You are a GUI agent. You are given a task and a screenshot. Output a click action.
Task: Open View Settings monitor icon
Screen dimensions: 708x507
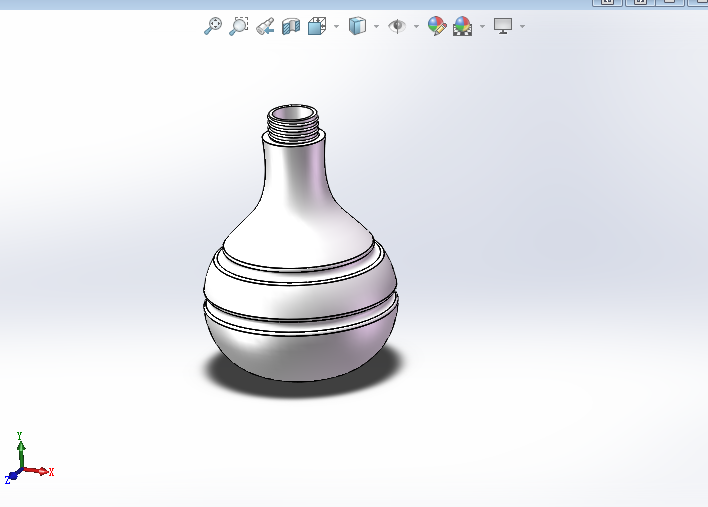point(503,26)
